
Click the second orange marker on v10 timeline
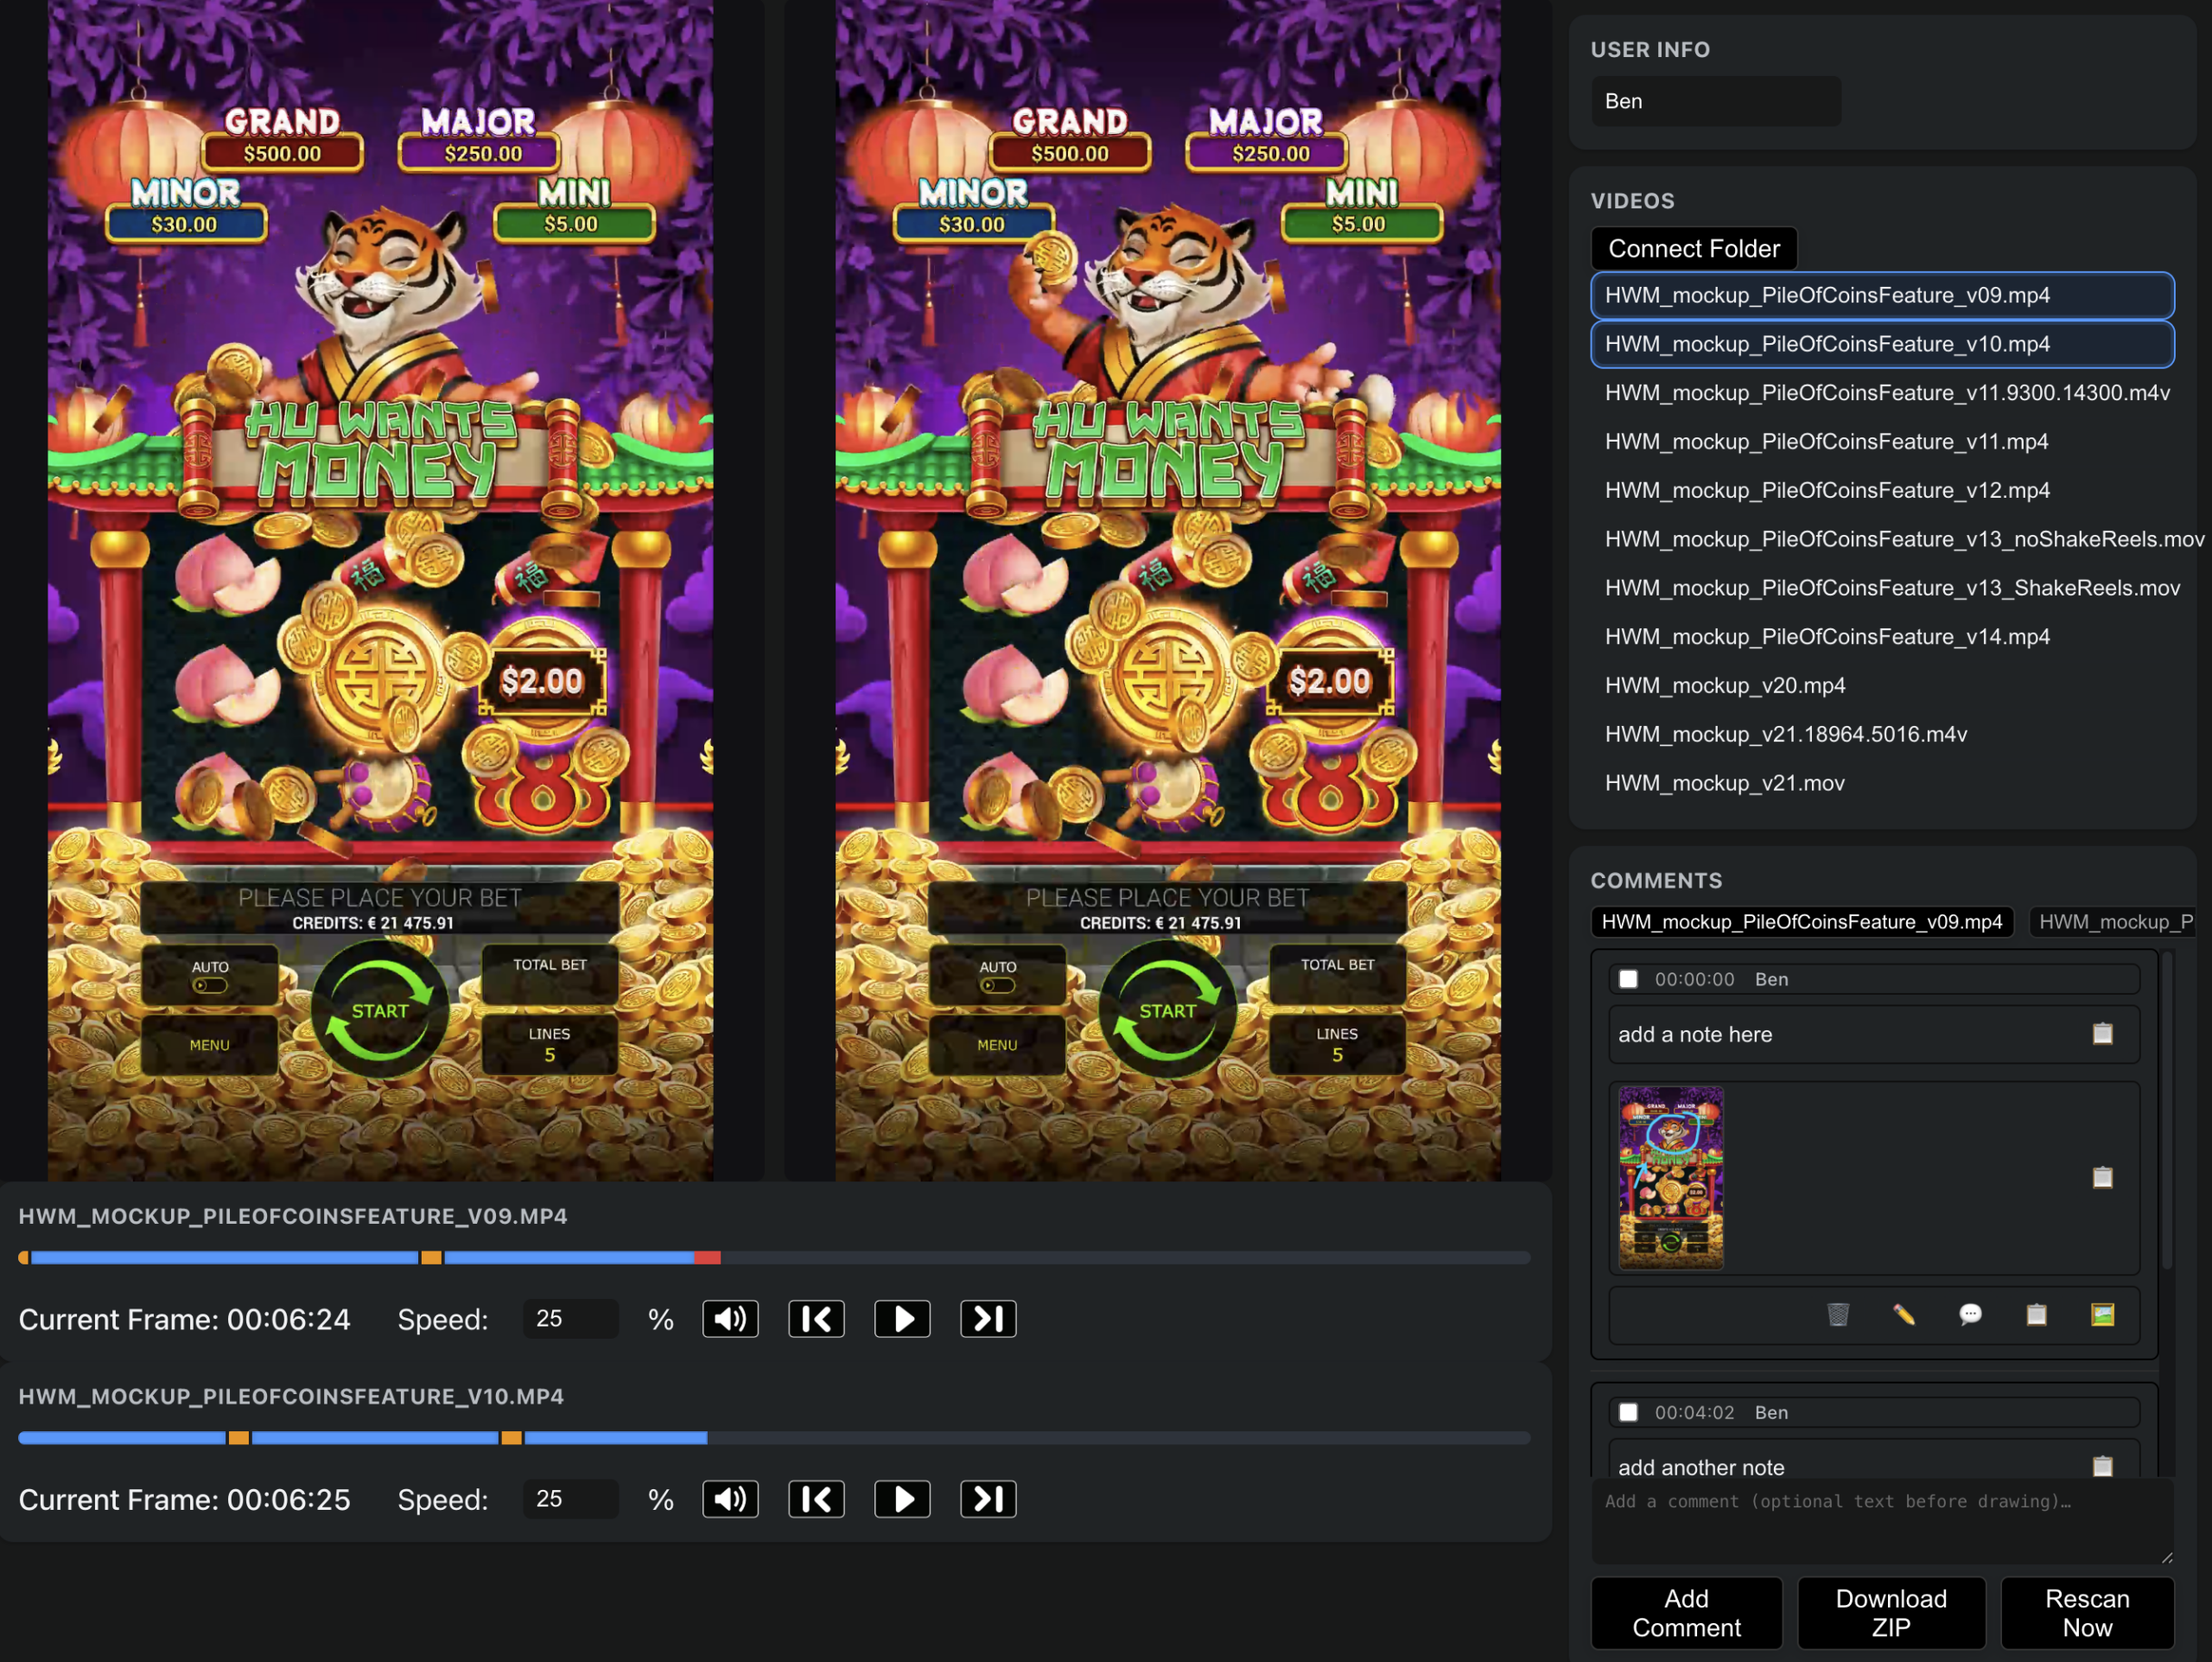coord(511,1438)
